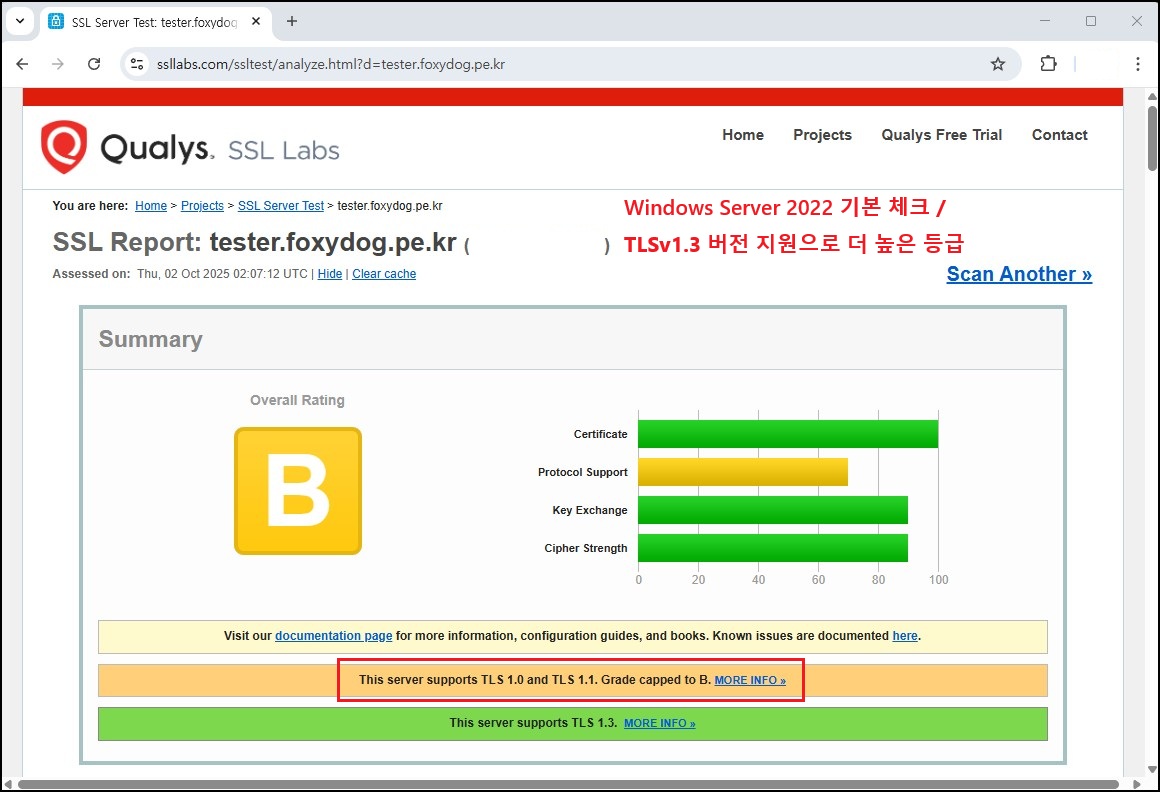Select the SSL Server Test browser tab
This screenshot has width=1160, height=792.
[155, 22]
